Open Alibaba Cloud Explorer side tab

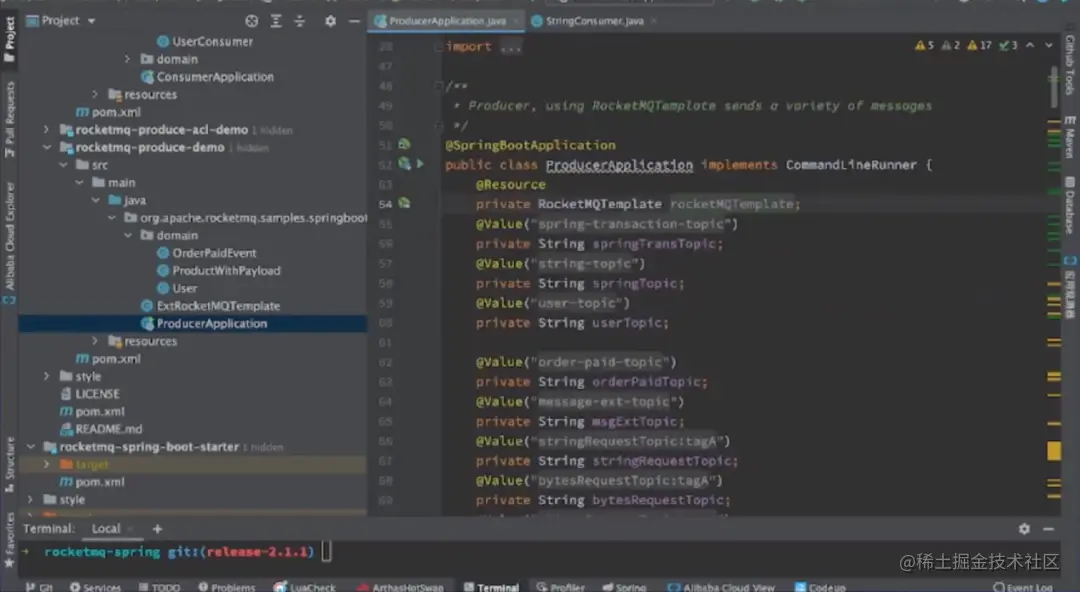pos(10,243)
